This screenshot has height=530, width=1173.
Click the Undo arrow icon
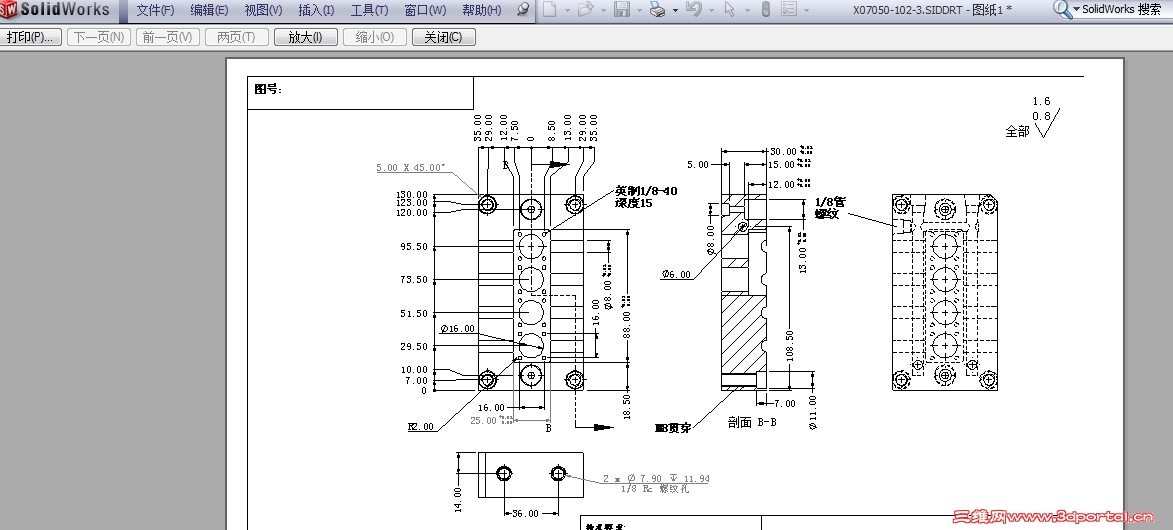tap(693, 10)
